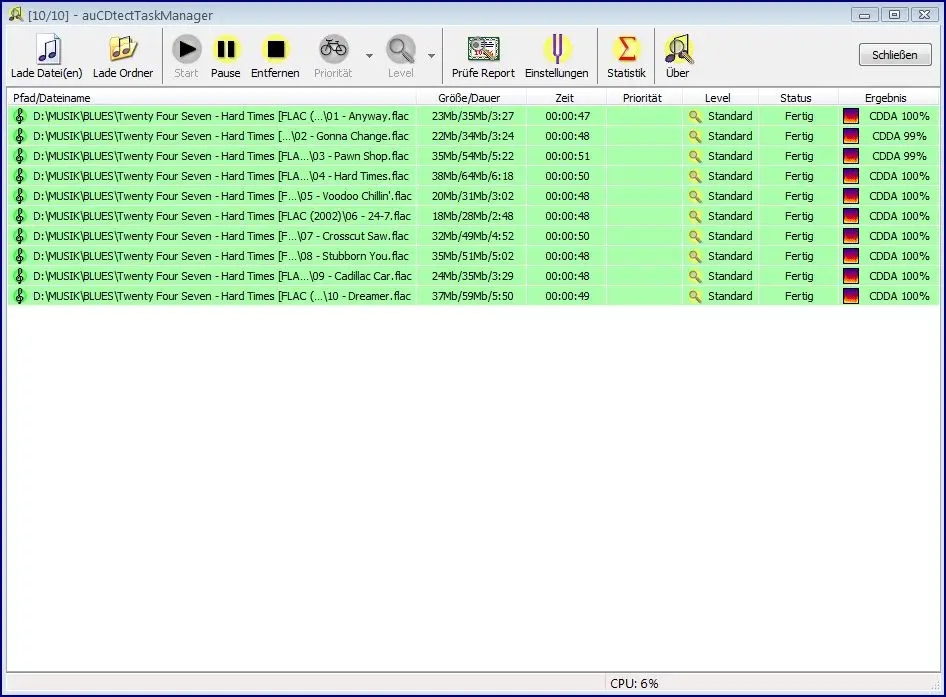Click the size cell 22Mb/34Mb/3:24
Screen dimensions: 946x697
coord(472,136)
